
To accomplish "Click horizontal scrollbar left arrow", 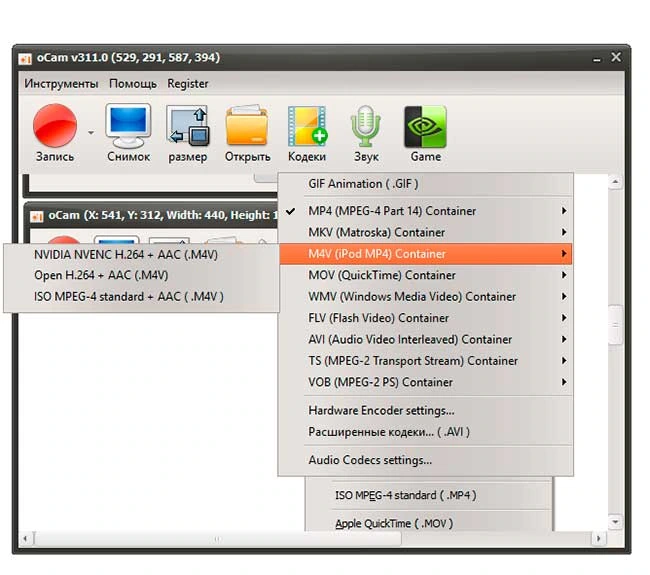I will (26, 539).
